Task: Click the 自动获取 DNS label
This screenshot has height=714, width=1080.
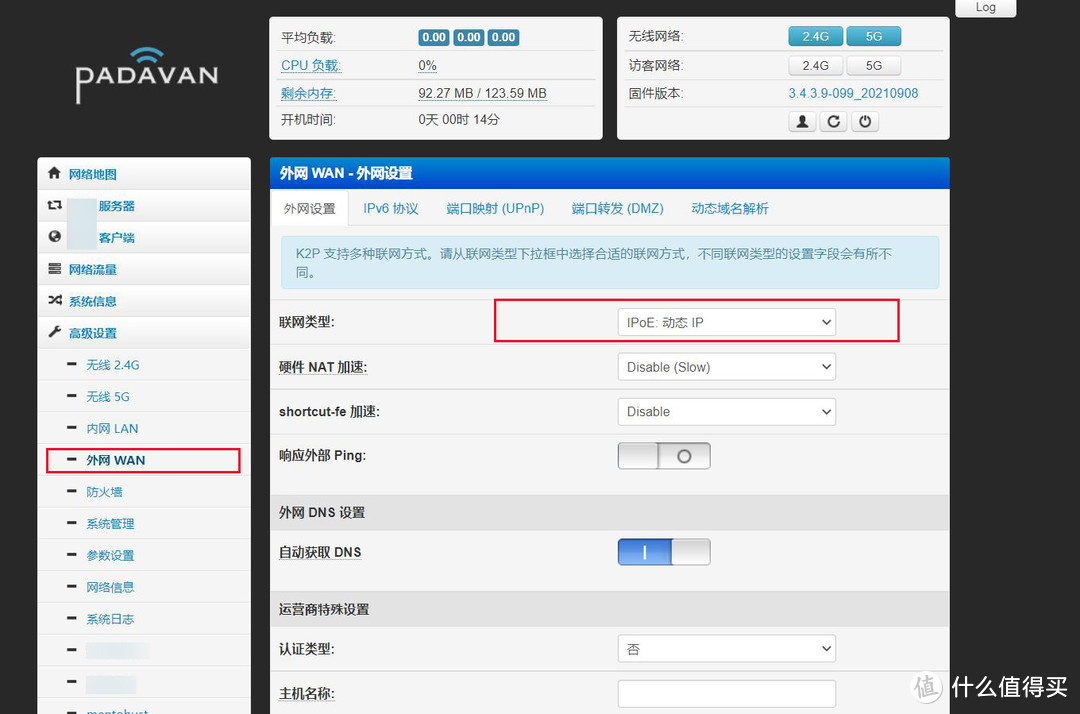Action: point(320,552)
